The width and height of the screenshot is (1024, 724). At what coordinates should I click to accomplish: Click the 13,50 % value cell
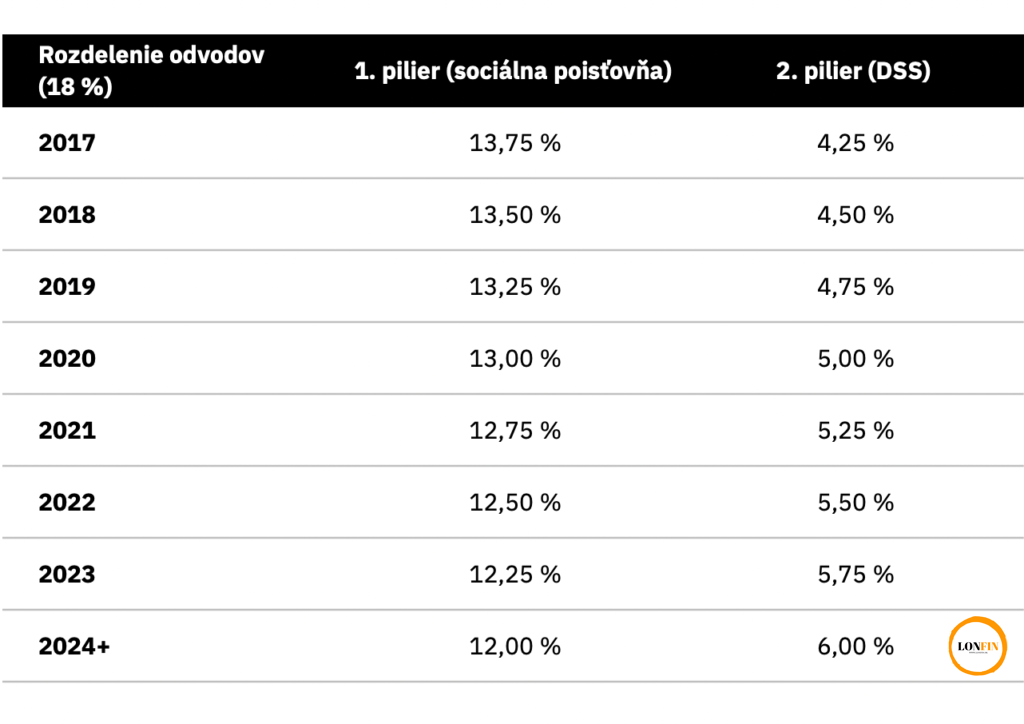pos(515,215)
